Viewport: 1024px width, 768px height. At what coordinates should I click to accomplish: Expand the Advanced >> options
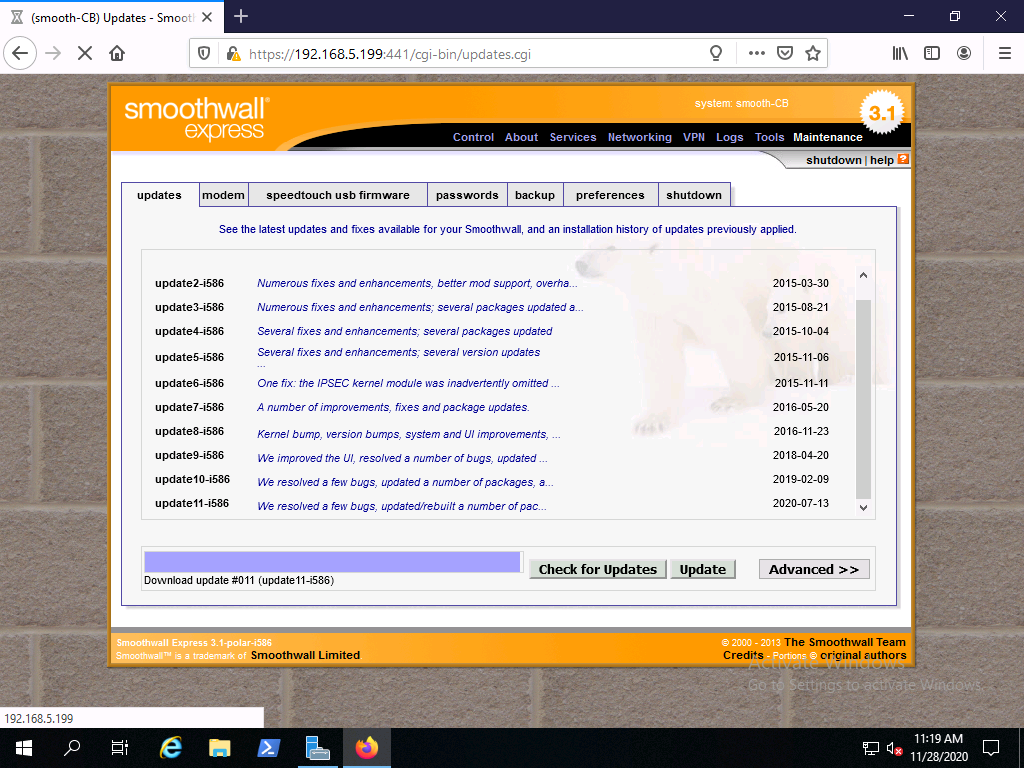coord(814,569)
